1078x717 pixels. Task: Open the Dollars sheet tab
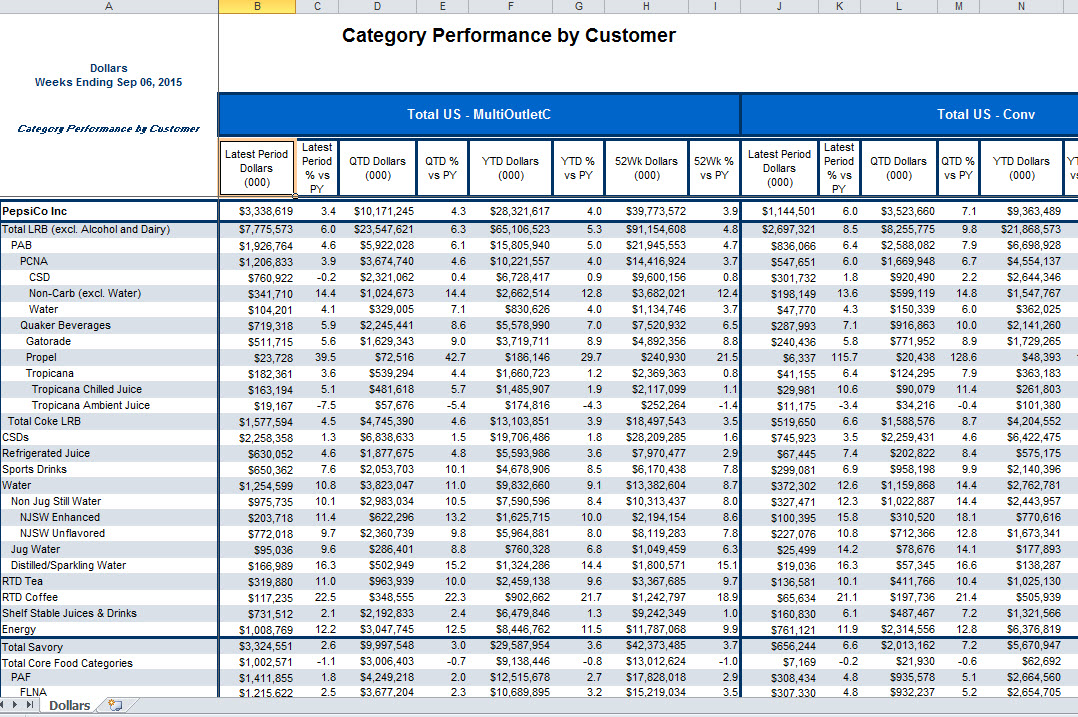[69, 705]
